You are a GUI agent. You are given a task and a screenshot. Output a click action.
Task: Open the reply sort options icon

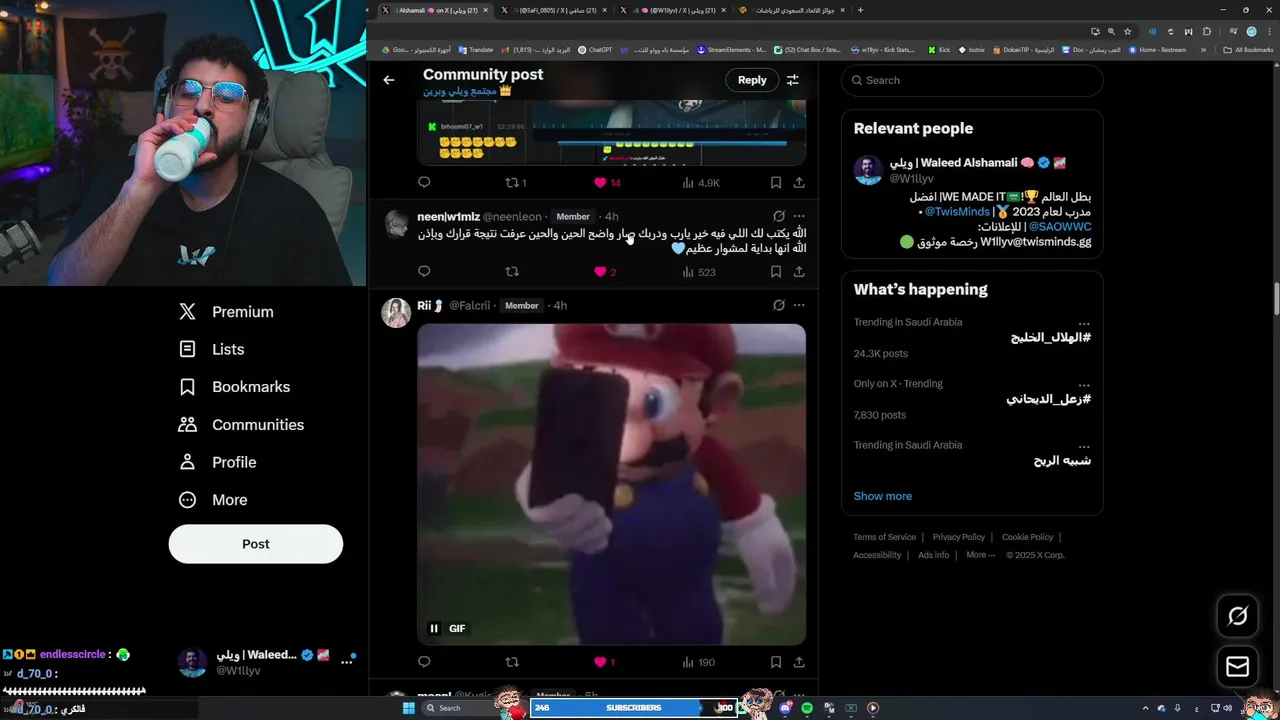click(793, 80)
